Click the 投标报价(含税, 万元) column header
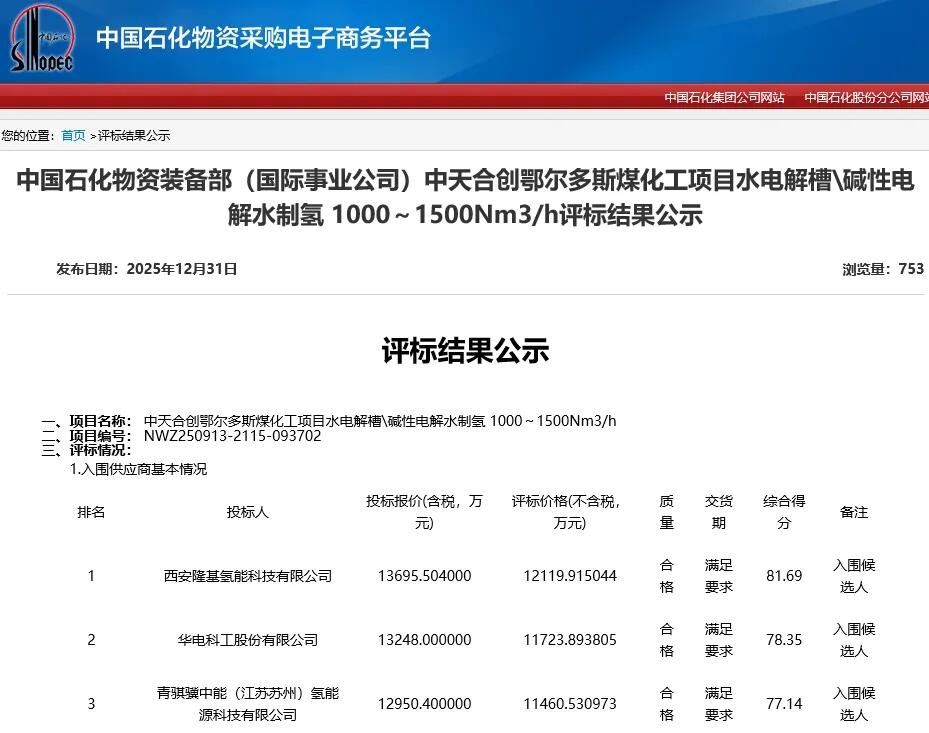The height and width of the screenshot is (733, 929). click(x=424, y=512)
